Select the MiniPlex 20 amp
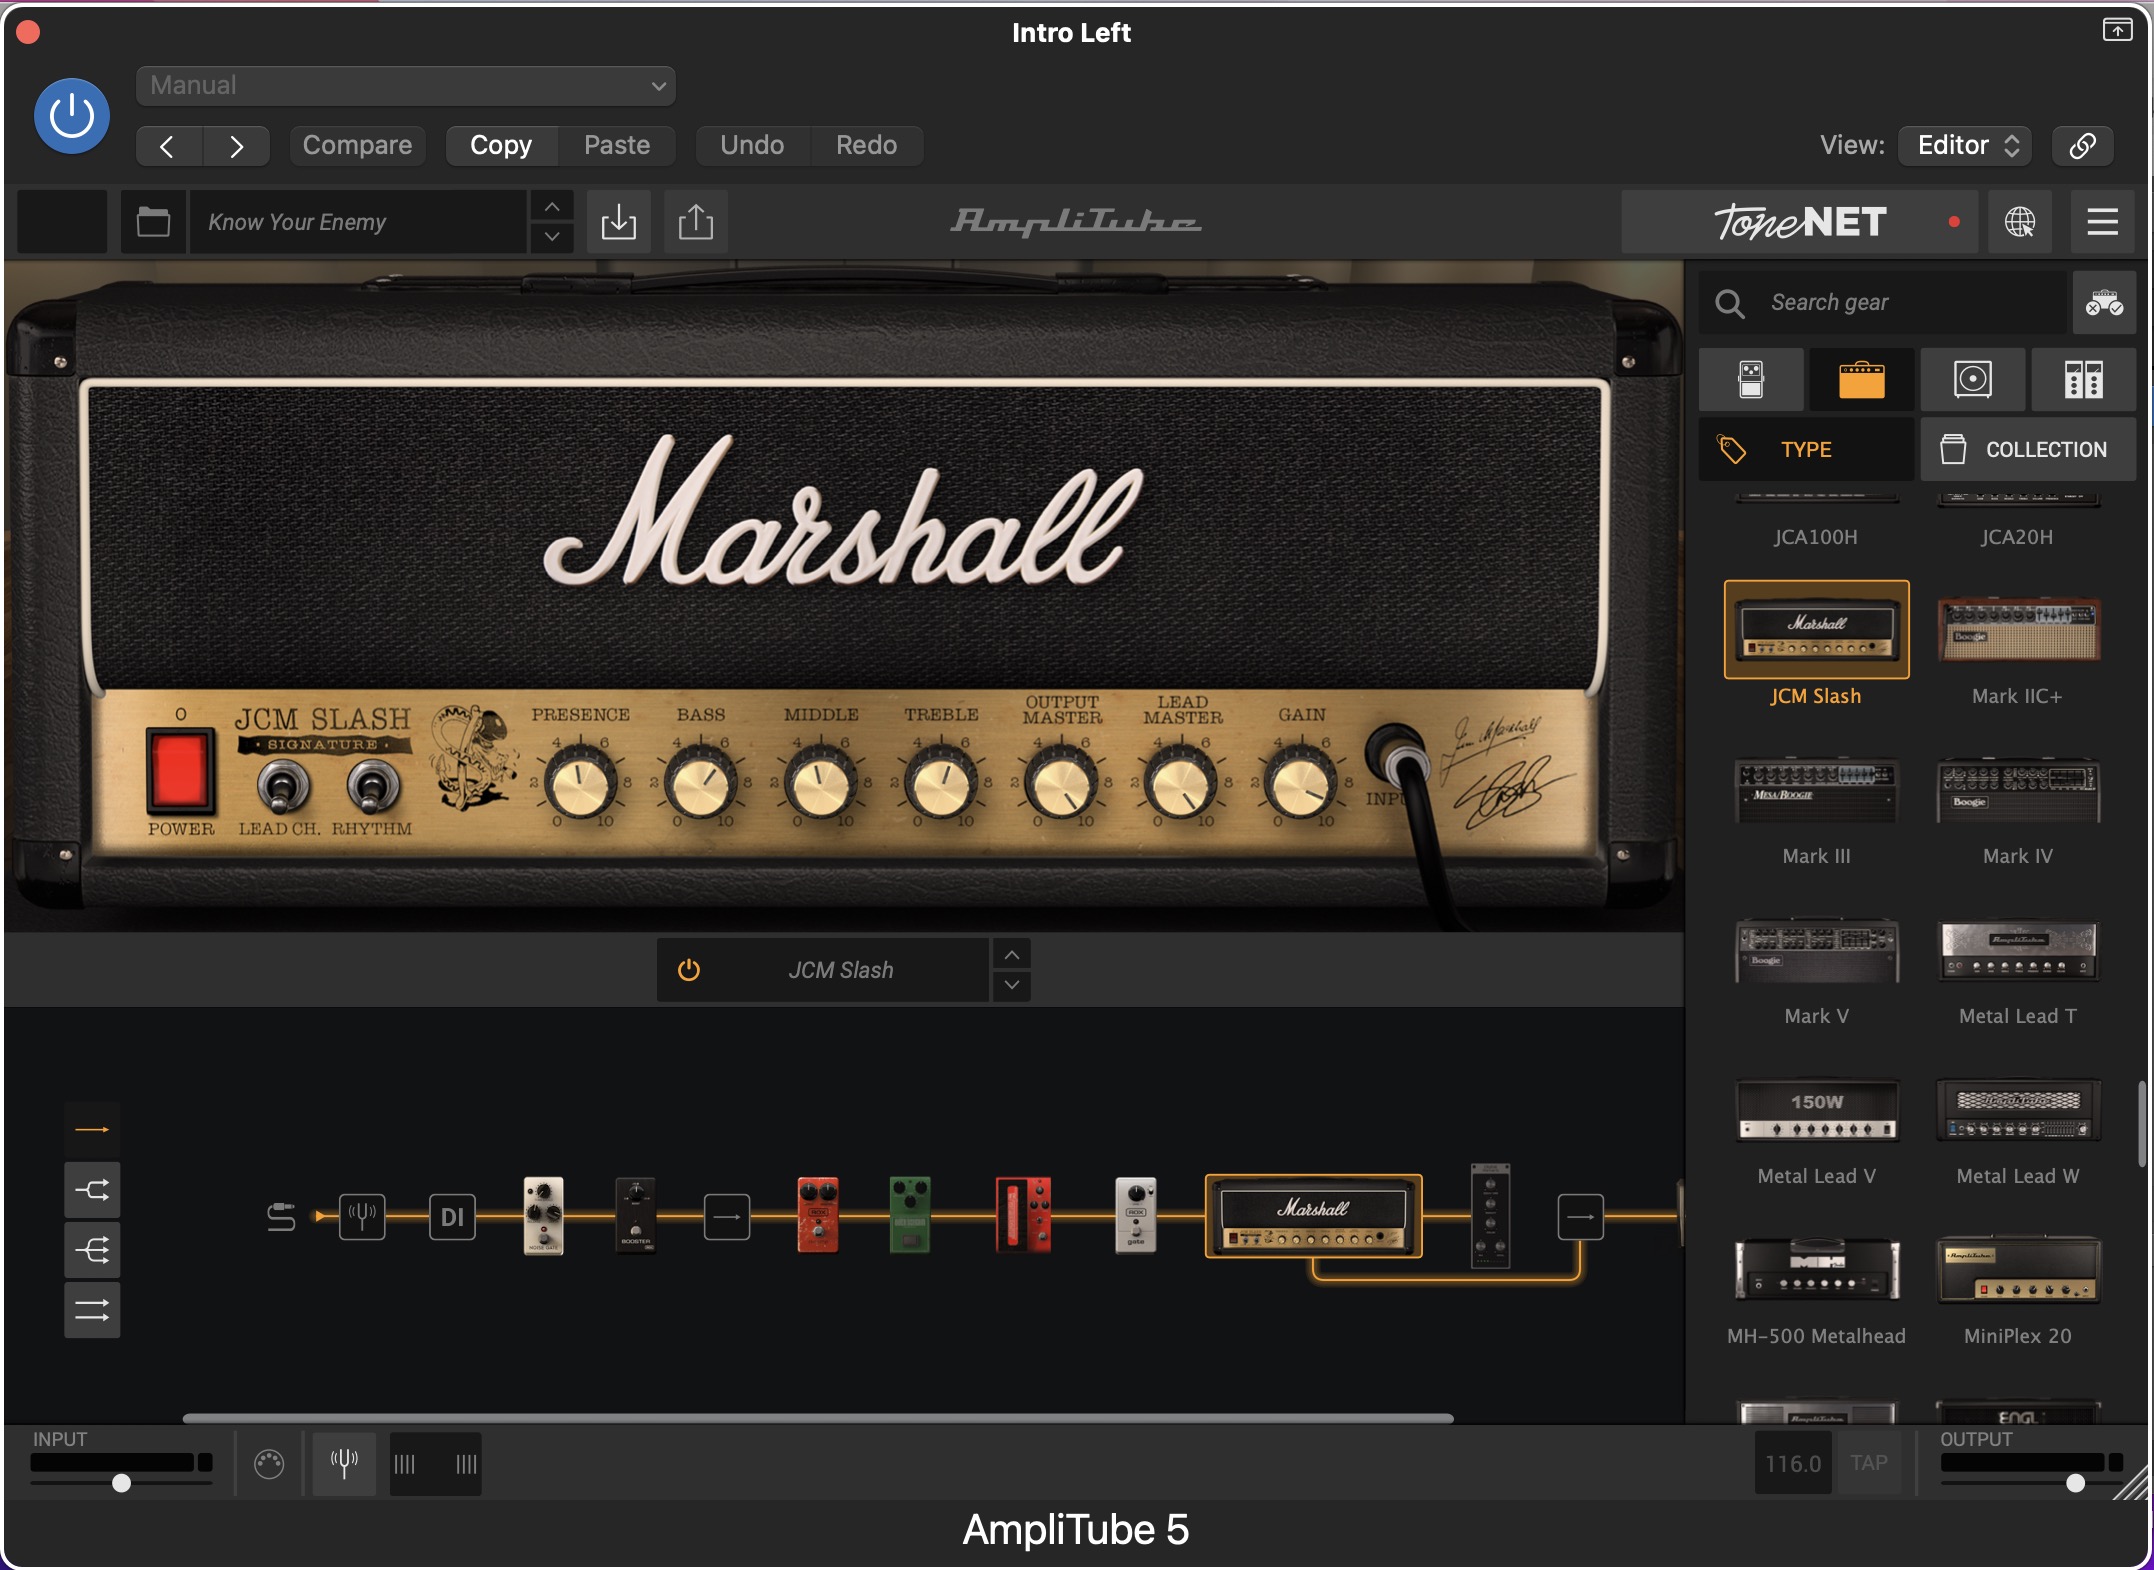This screenshot has height=1570, width=2154. [2018, 1270]
